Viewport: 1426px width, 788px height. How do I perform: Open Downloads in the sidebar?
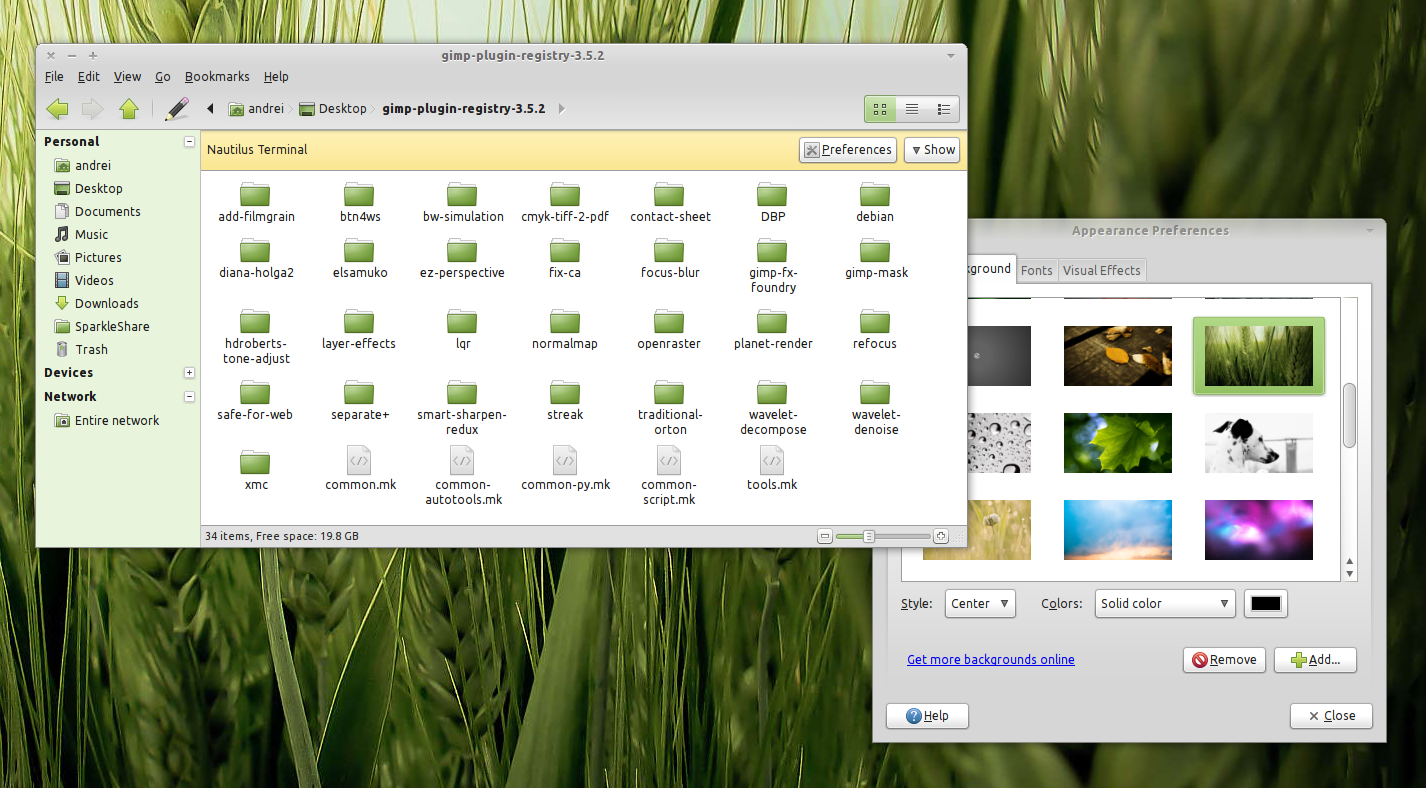(96, 304)
